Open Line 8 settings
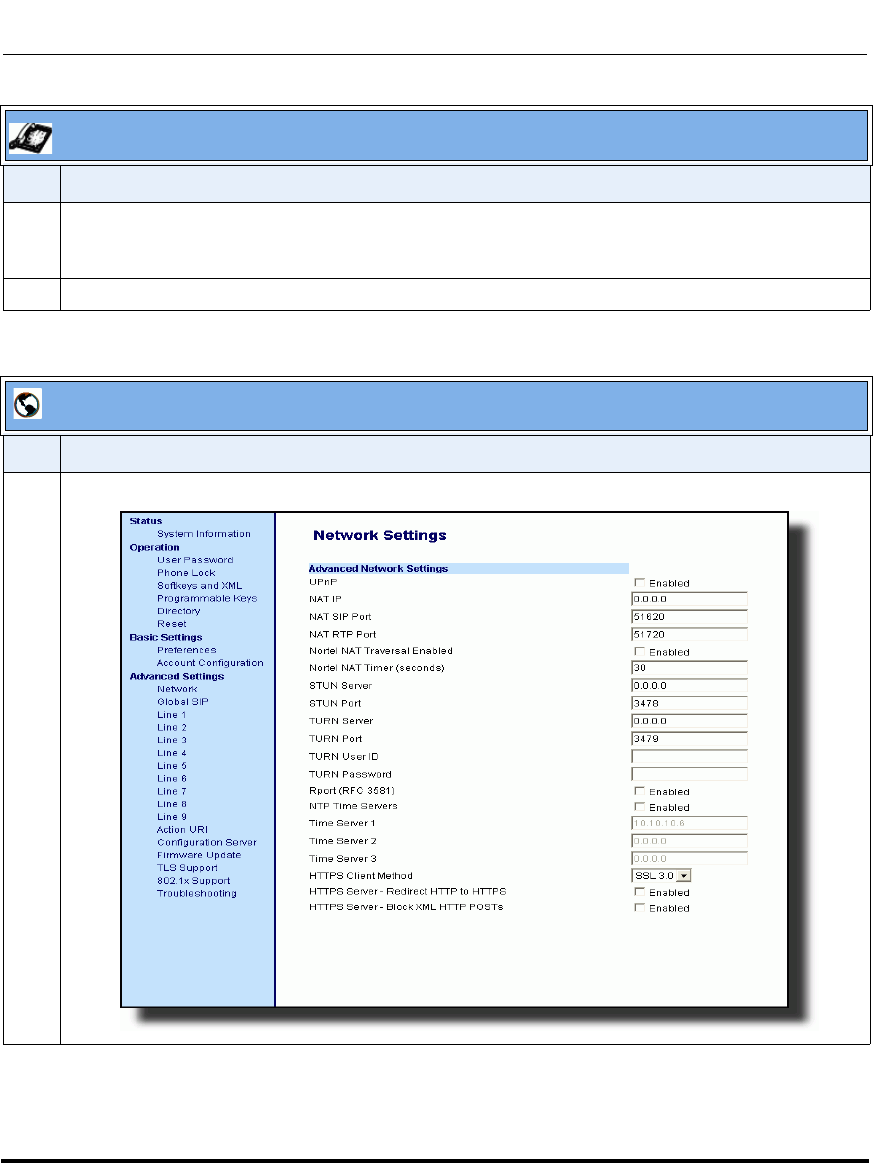 pos(171,804)
